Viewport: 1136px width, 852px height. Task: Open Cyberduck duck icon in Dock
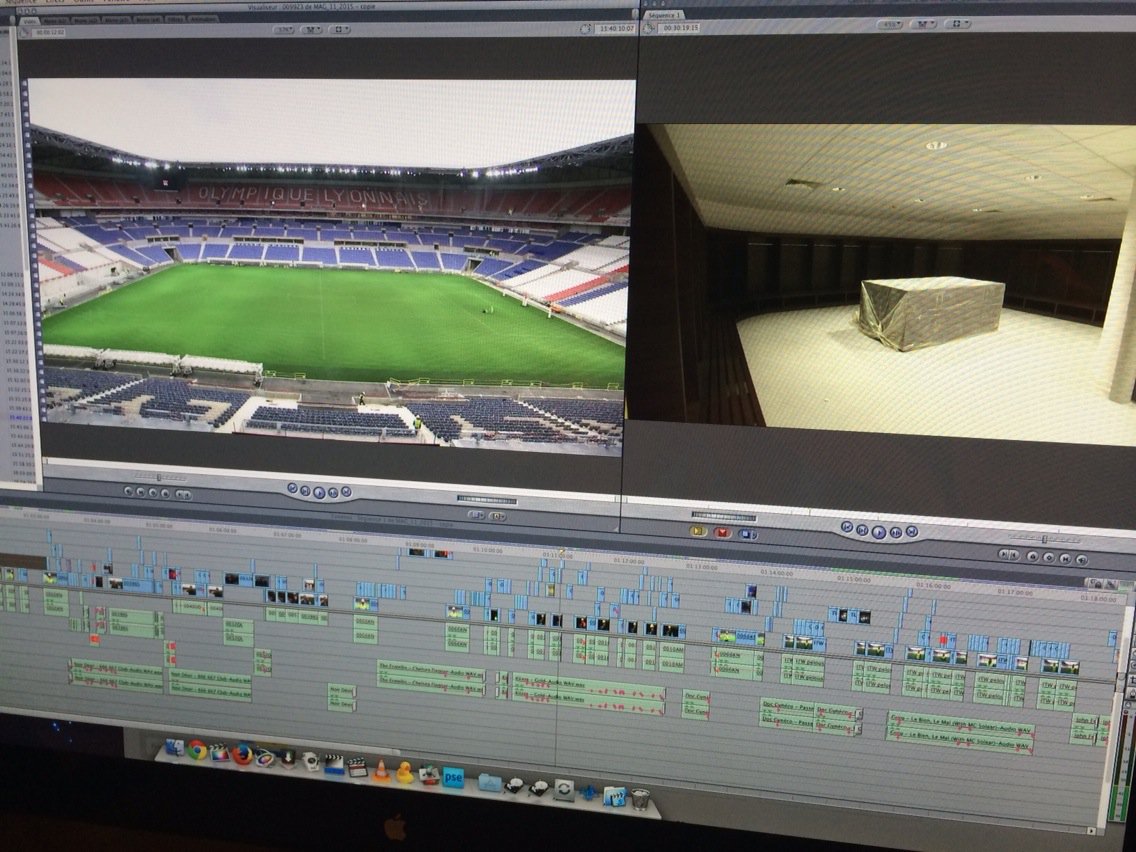[x=405, y=774]
